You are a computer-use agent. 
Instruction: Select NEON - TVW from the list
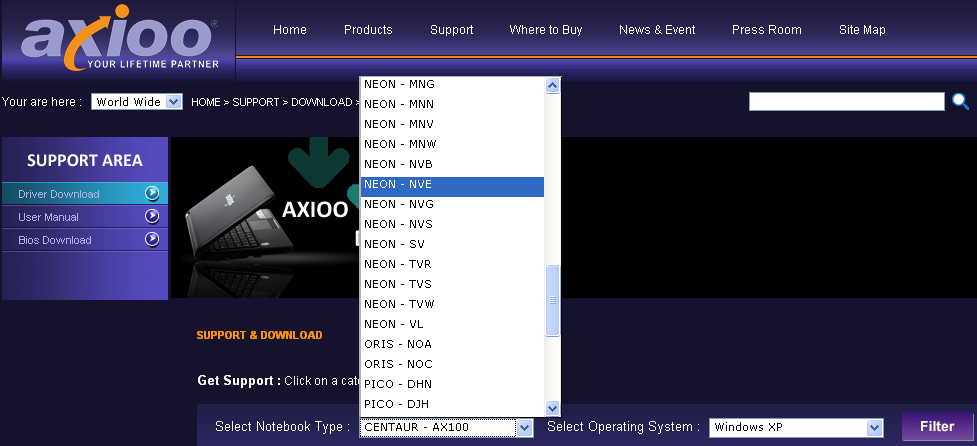[x=452, y=304]
